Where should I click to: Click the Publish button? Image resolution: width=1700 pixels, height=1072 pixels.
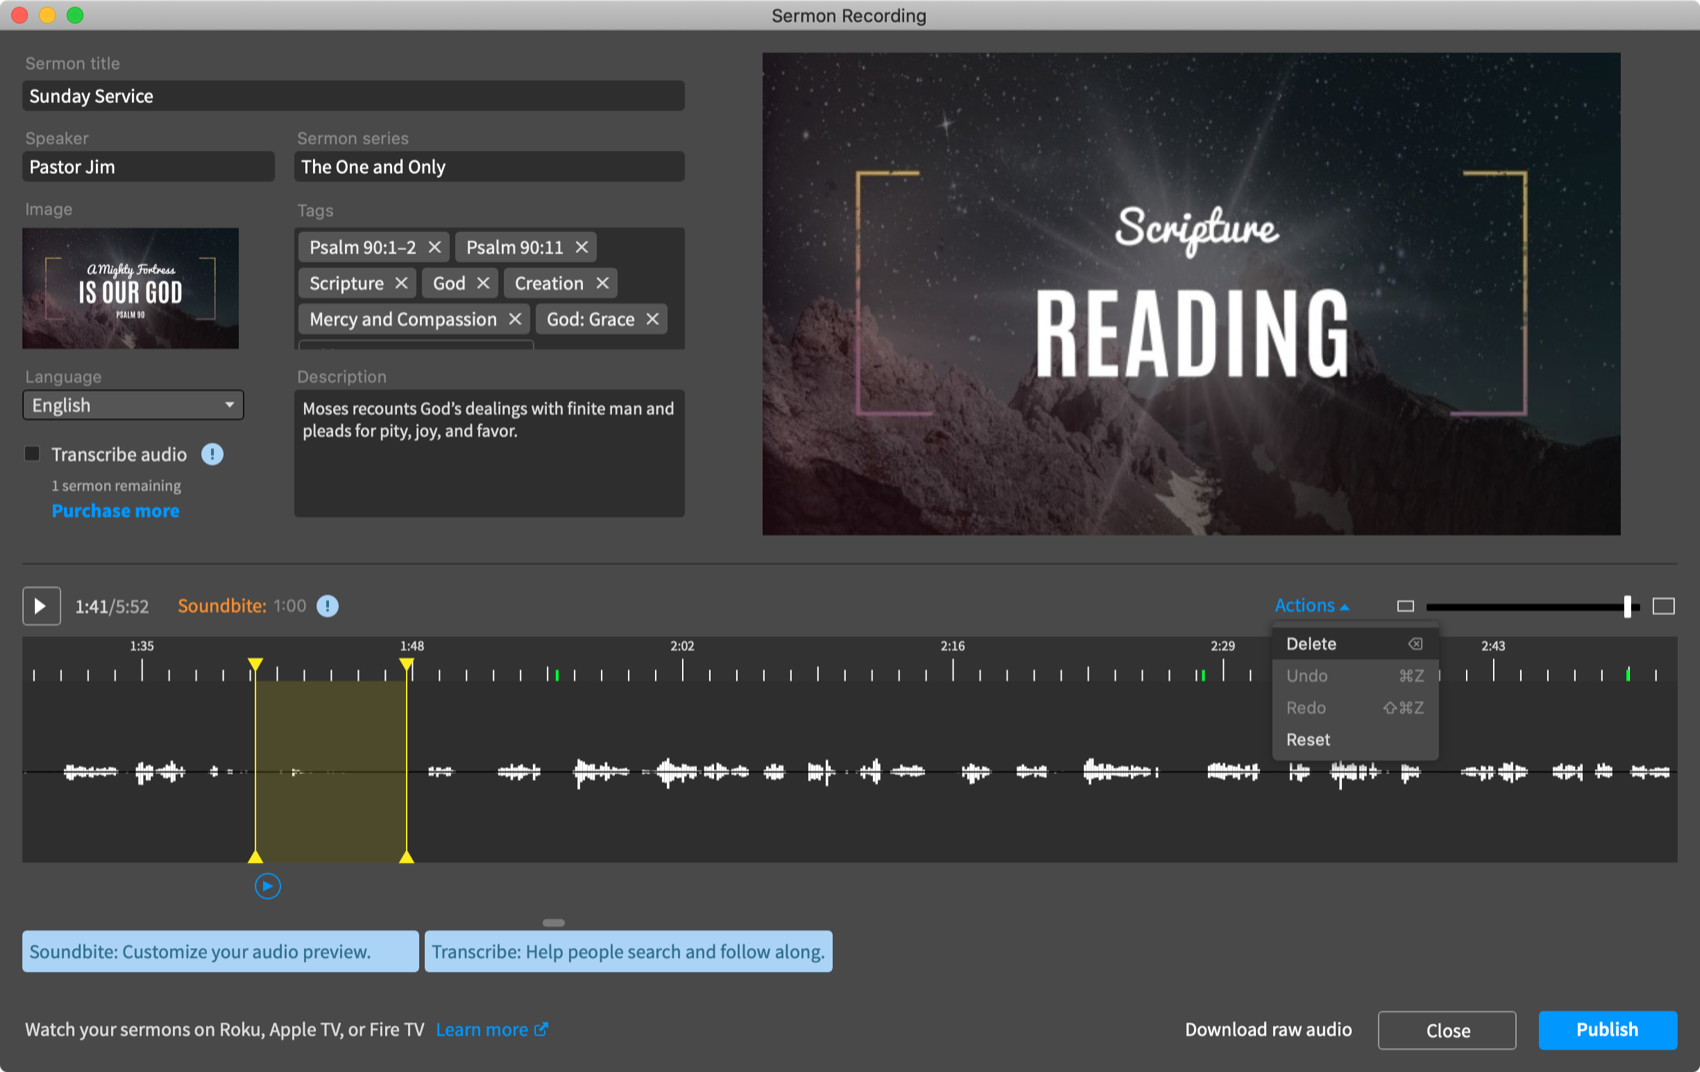pyautogui.click(x=1607, y=1030)
